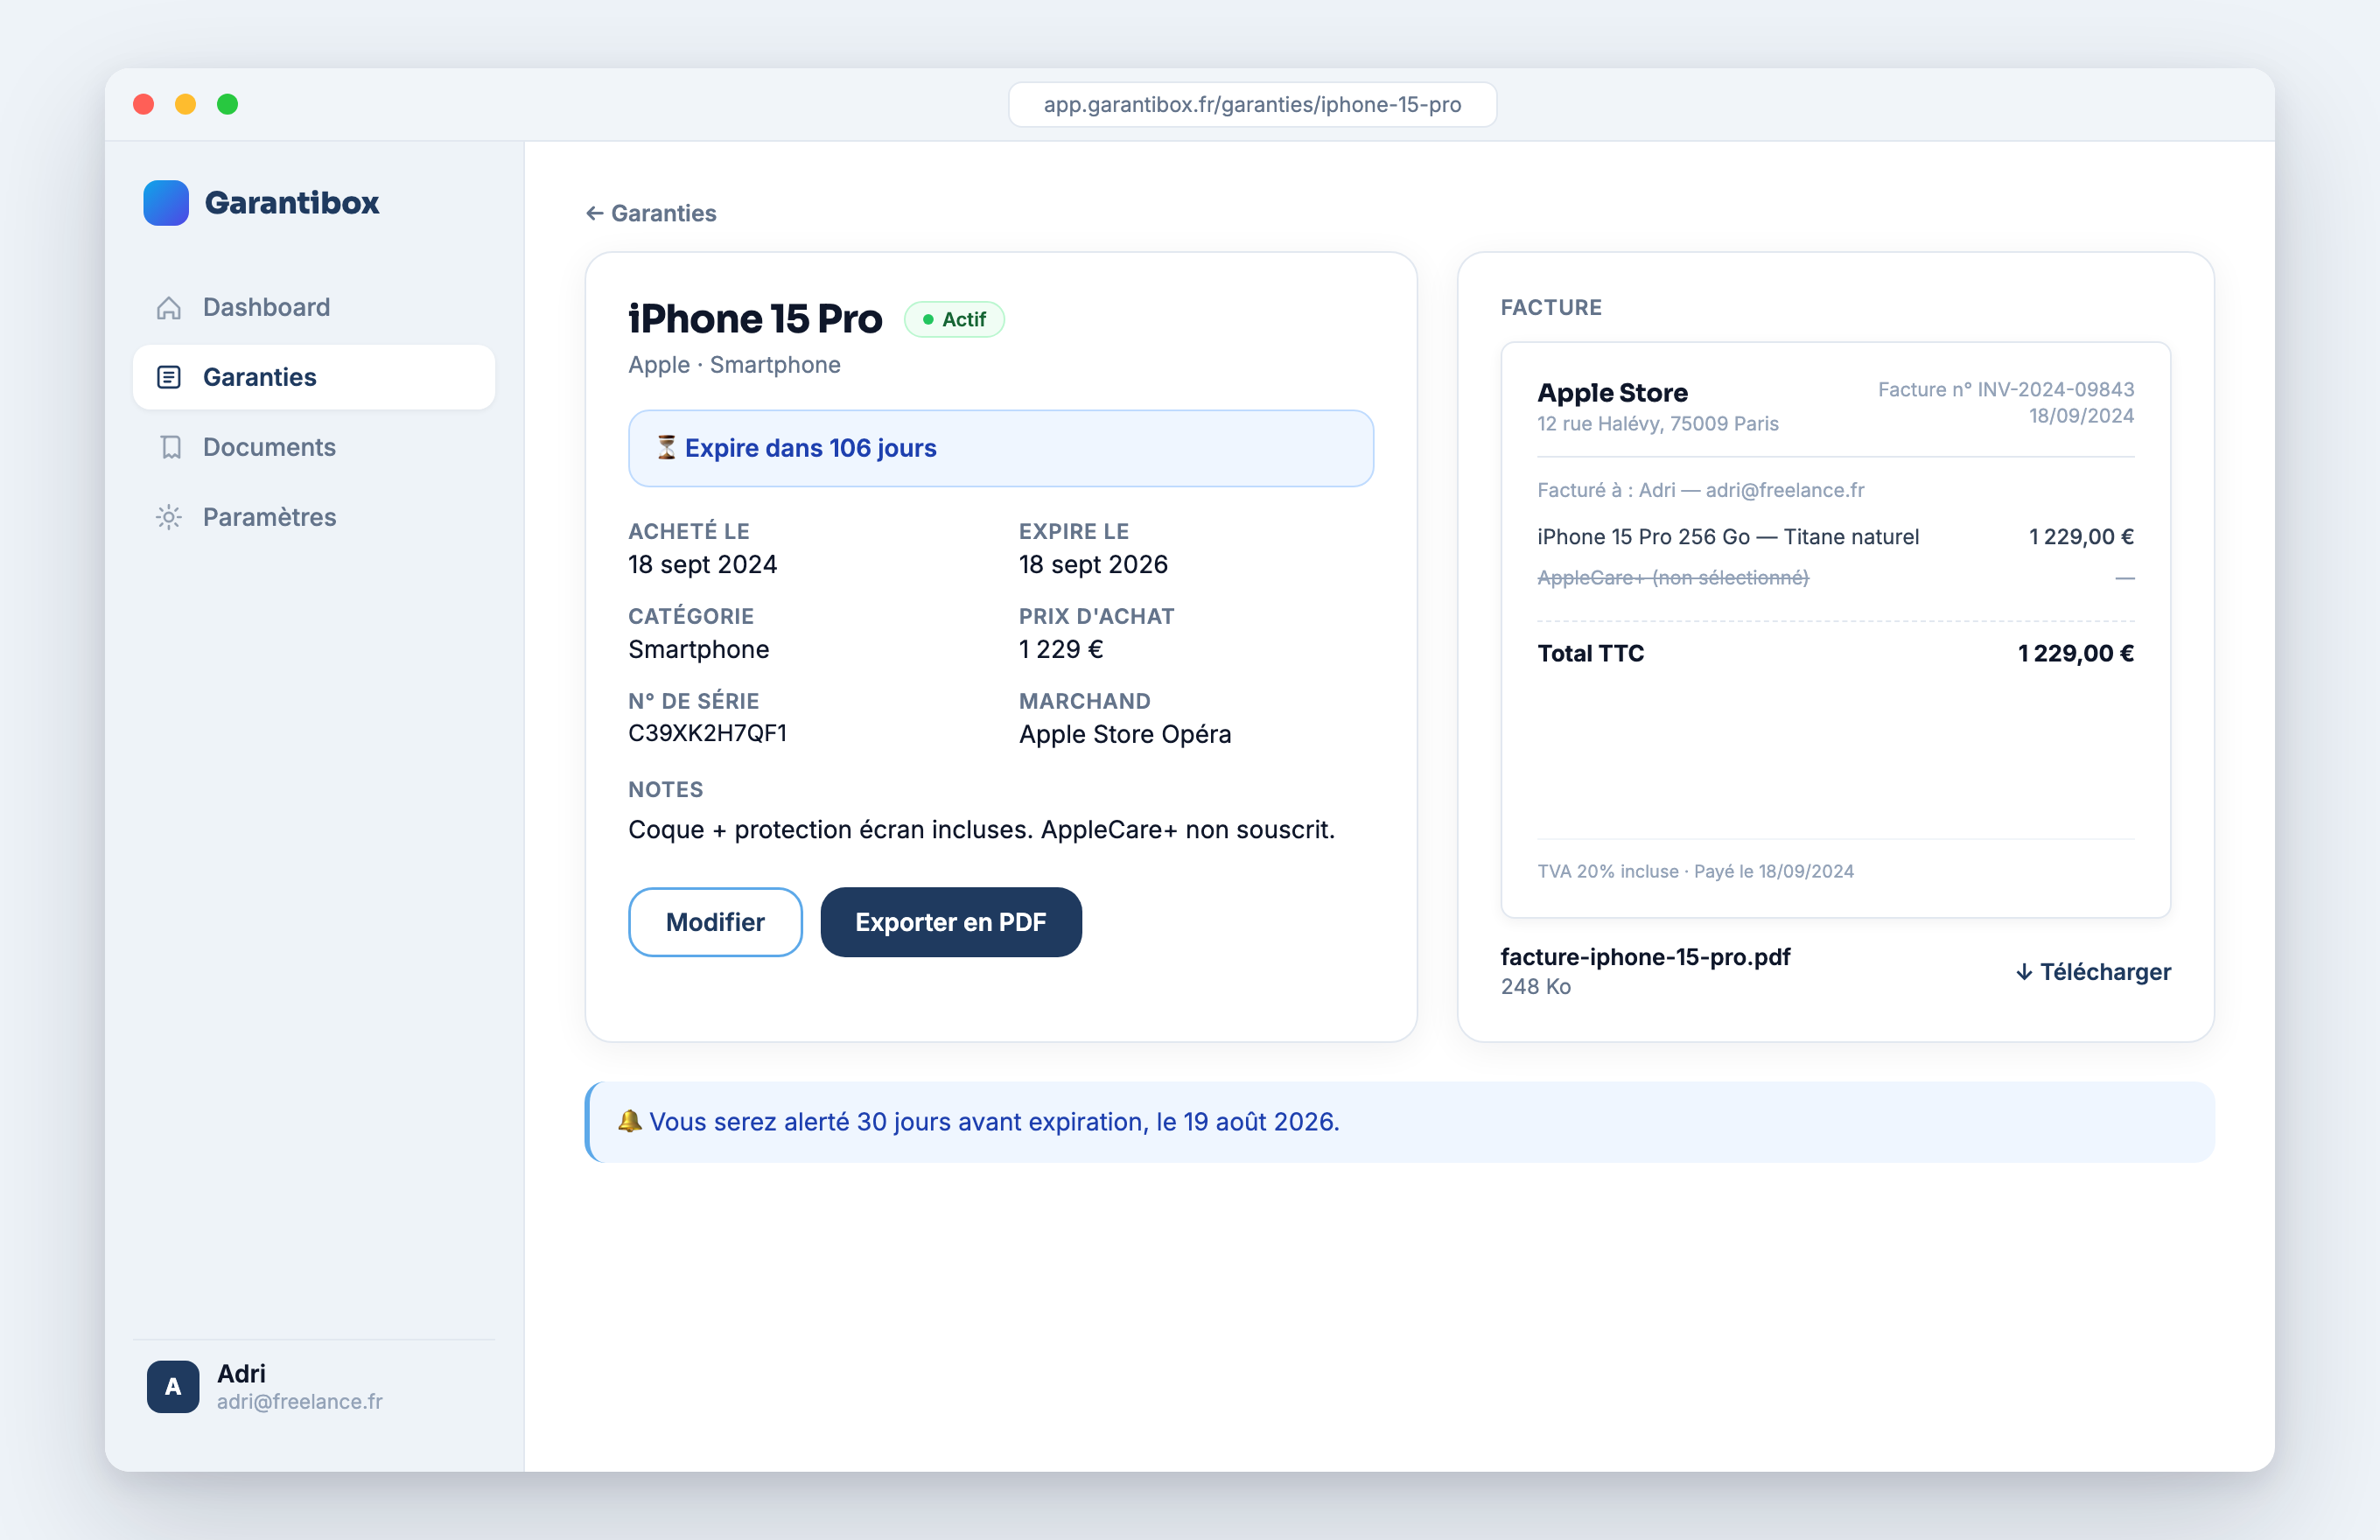Export the warranty with Exporter en PDF
The width and height of the screenshot is (2380, 1540).
[x=951, y=922]
